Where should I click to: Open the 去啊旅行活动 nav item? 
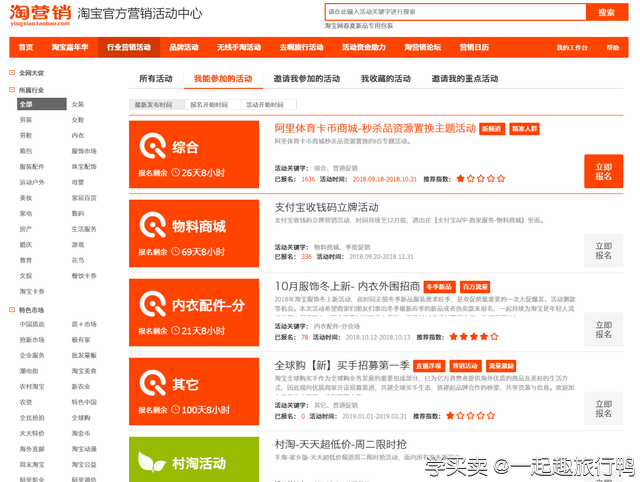point(302,47)
